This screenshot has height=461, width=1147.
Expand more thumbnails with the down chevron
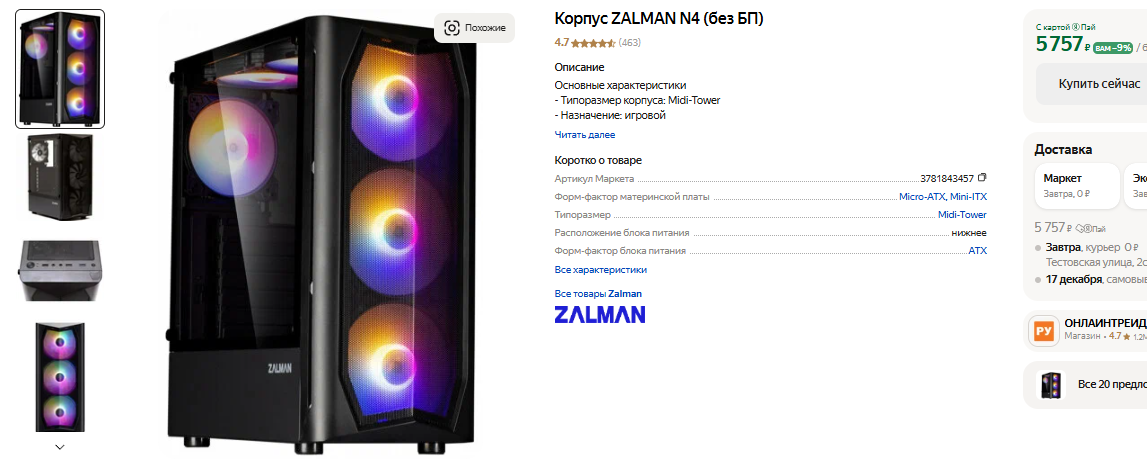60,447
